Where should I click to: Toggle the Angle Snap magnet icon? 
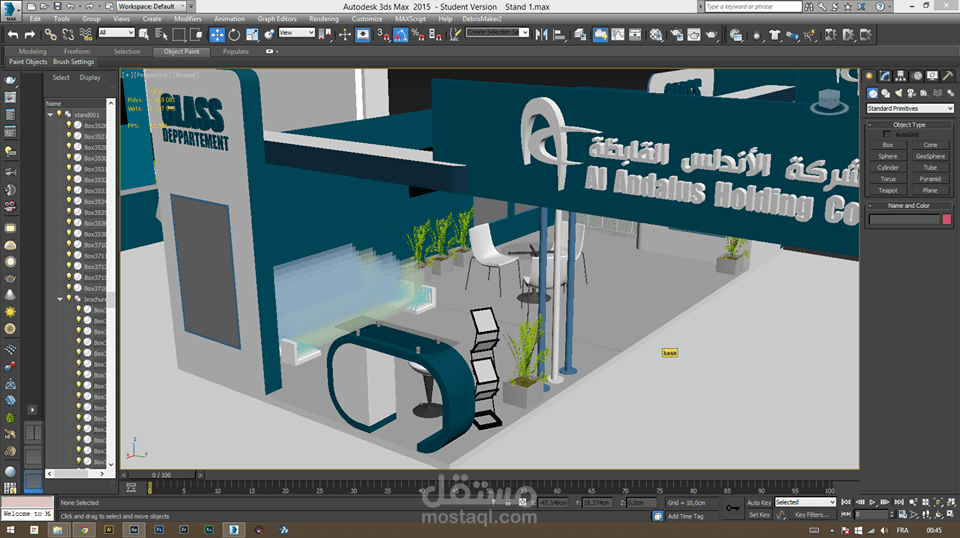pyautogui.click(x=400, y=35)
